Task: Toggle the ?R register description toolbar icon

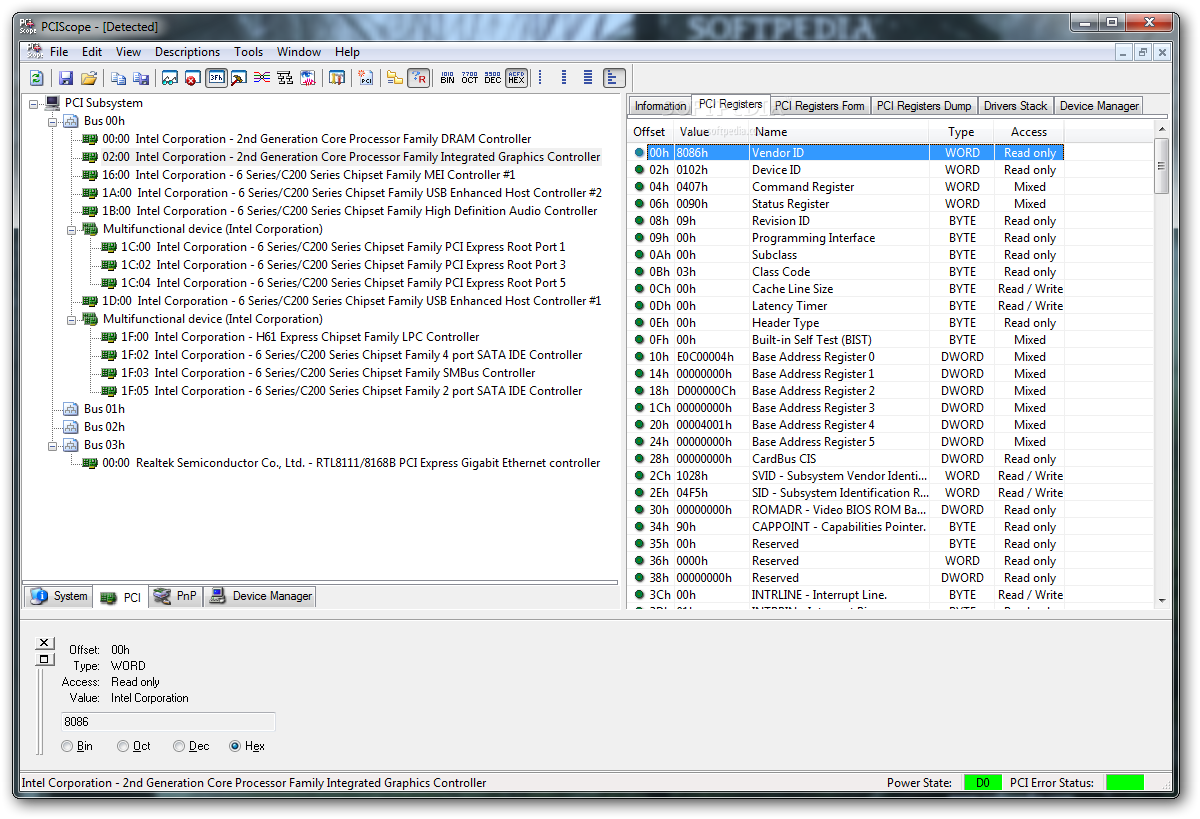Action: click(x=419, y=77)
